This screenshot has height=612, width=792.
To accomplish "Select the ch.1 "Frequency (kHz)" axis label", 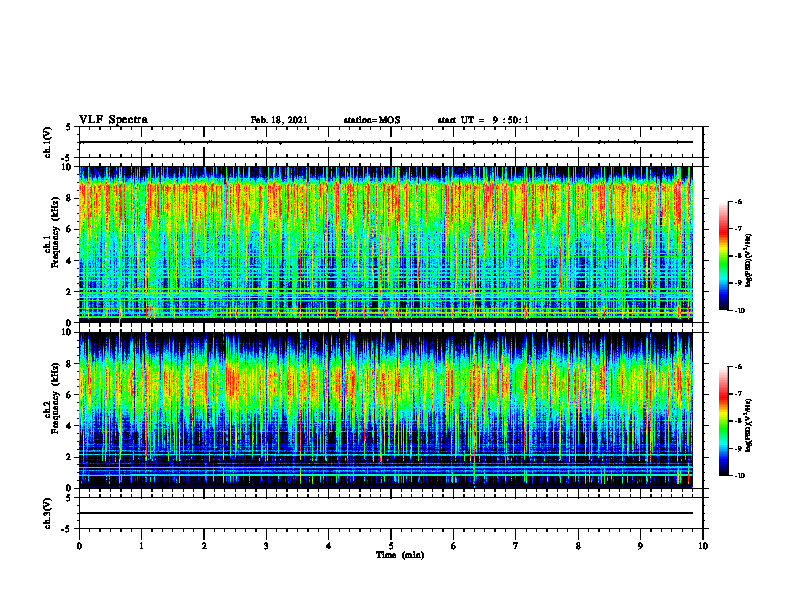I will [55, 233].
